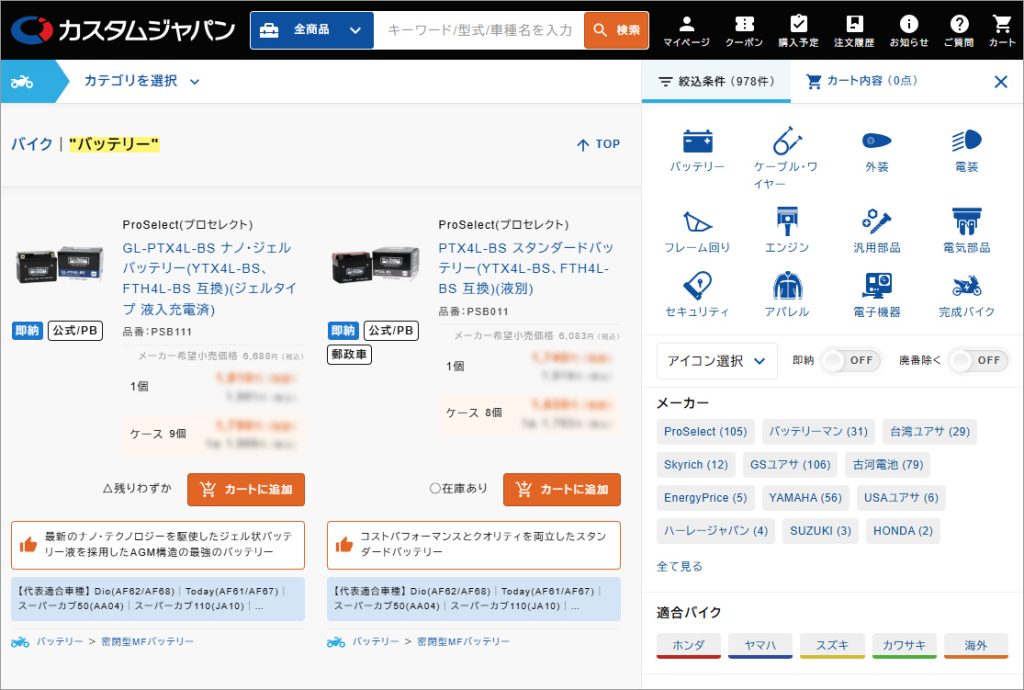1024x690 pixels.
Task: Open the GL-PTX4L-BS ナノ・ジェルバッテリー product link
Action: [210, 279]
